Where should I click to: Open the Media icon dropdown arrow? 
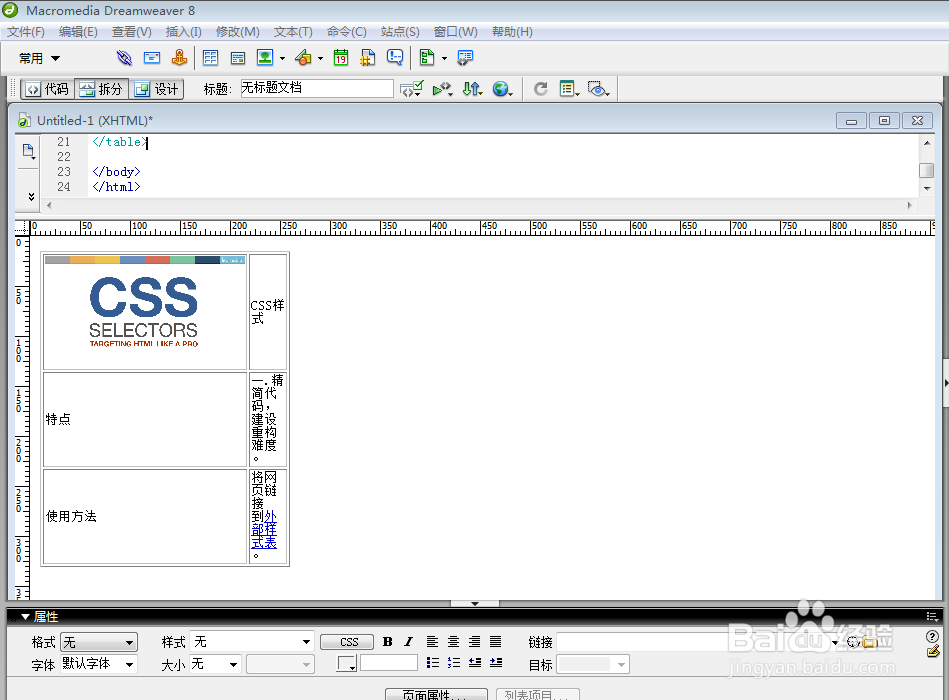320,59
